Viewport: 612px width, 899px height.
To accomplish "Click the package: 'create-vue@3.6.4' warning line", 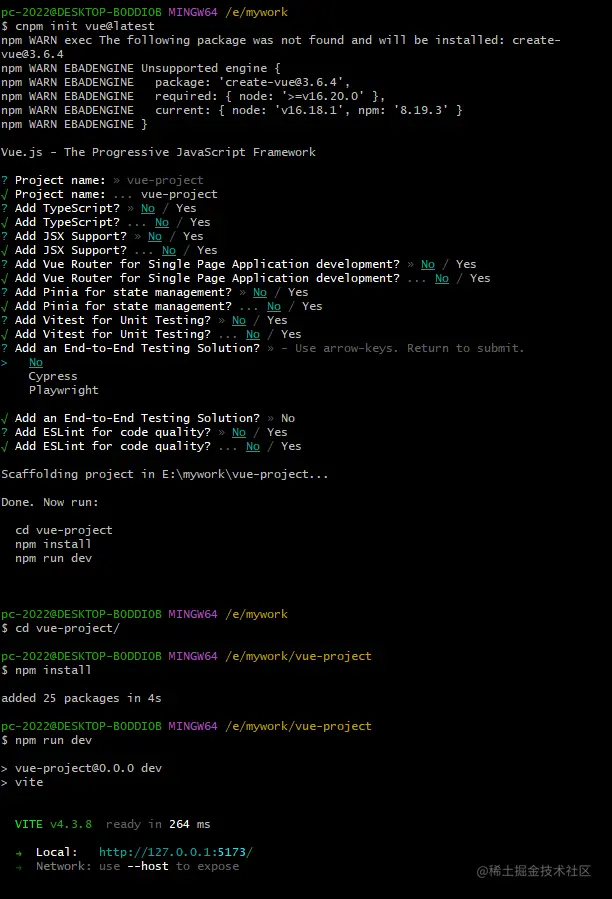I will pyautogui.click(x=176, y=82).
